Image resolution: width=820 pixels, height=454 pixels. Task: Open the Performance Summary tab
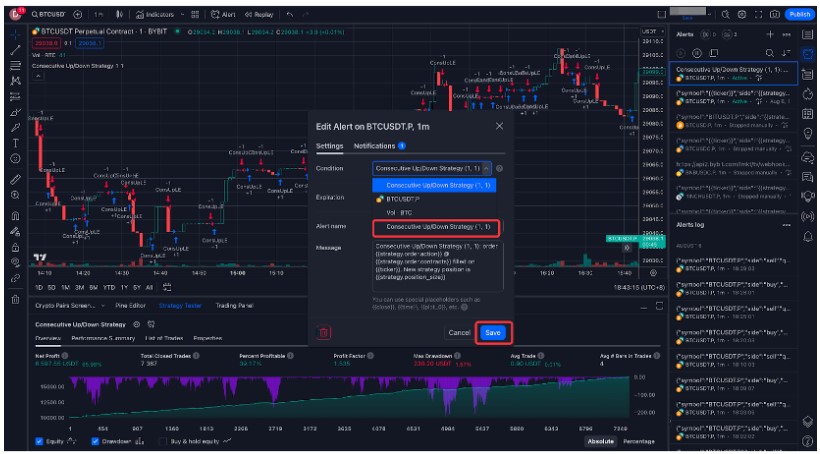coord(103,338)
